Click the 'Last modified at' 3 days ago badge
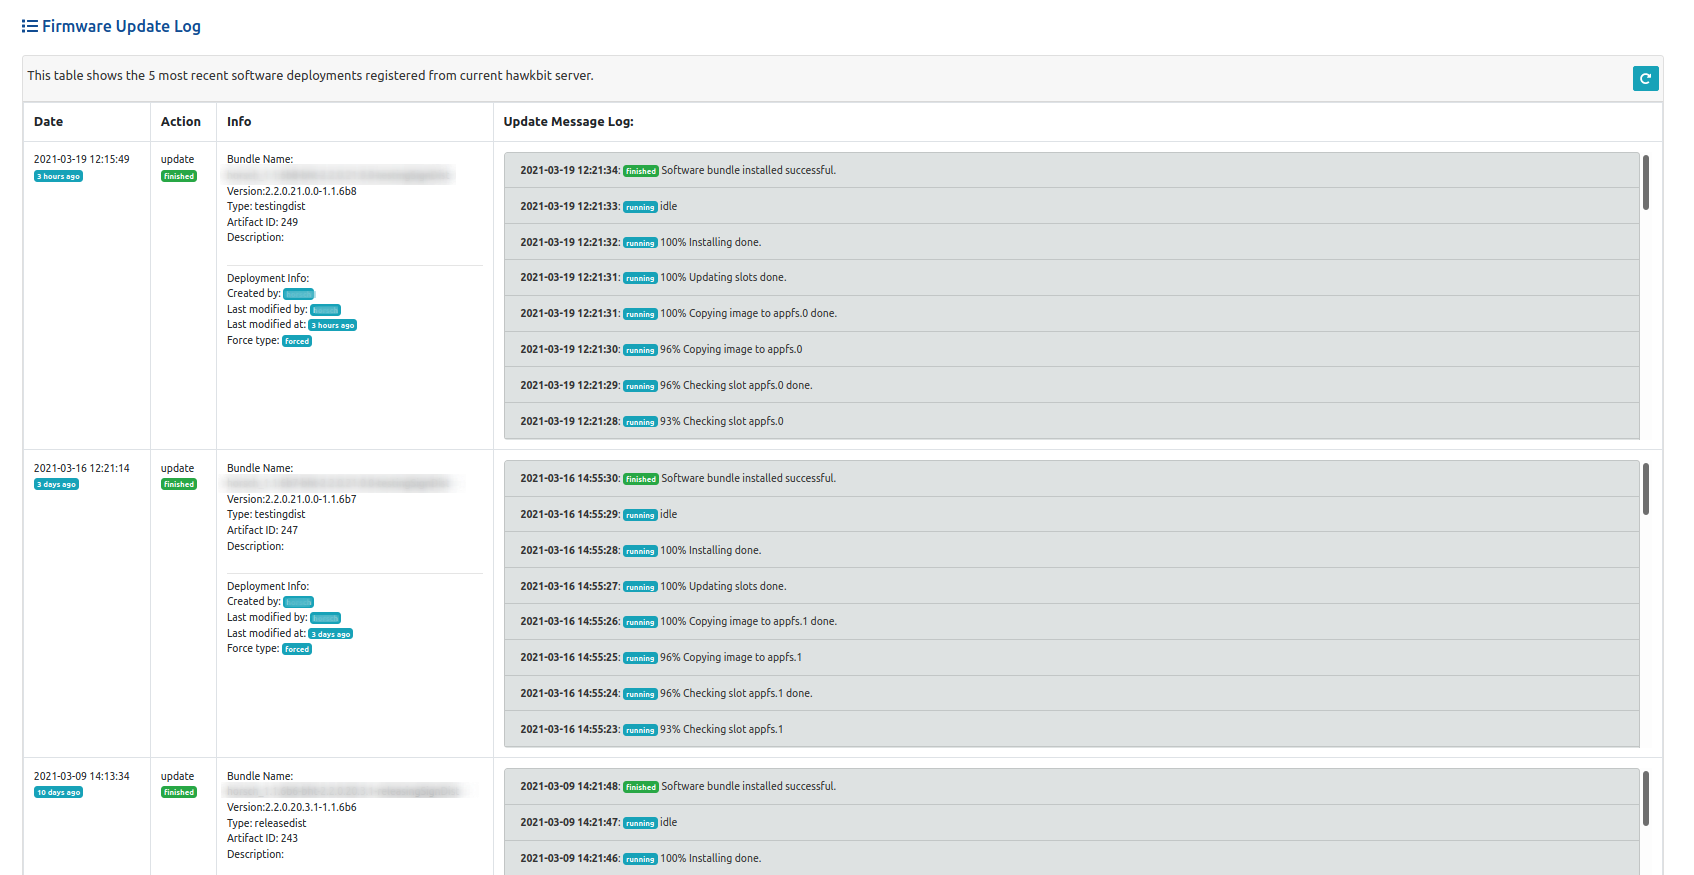The width and height of the screenshot is (1694, 875). (x=331, y=634)
